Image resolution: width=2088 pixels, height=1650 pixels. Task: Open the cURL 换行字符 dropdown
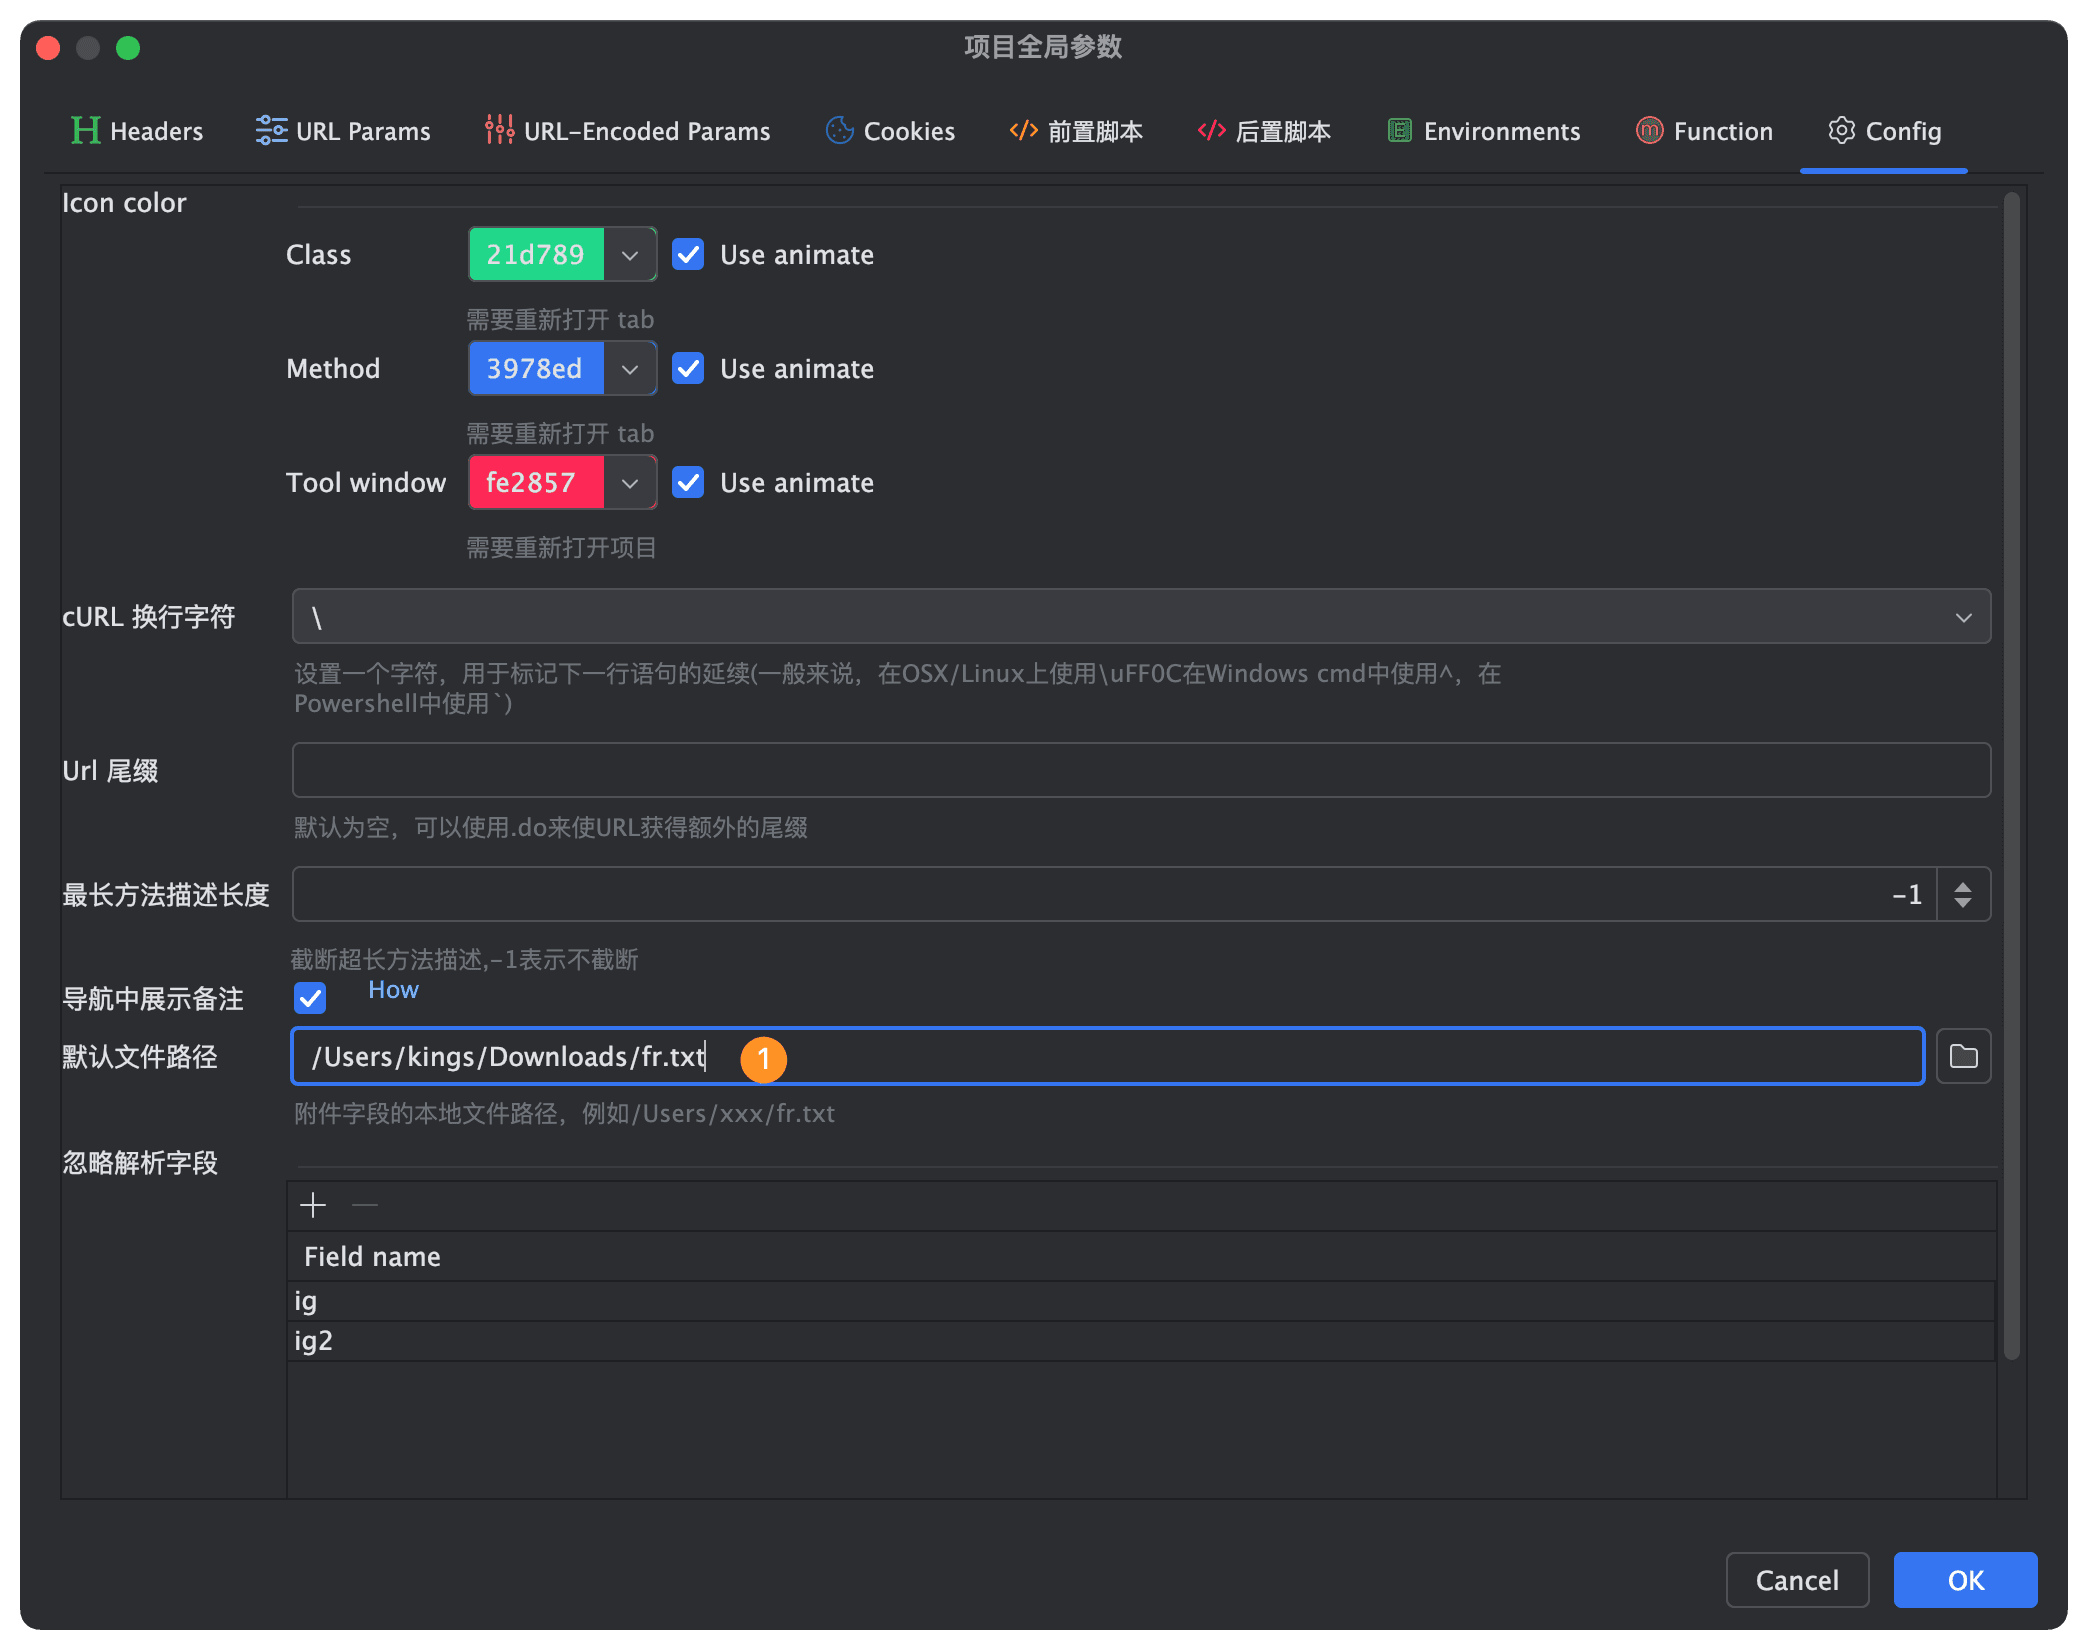1962,616
